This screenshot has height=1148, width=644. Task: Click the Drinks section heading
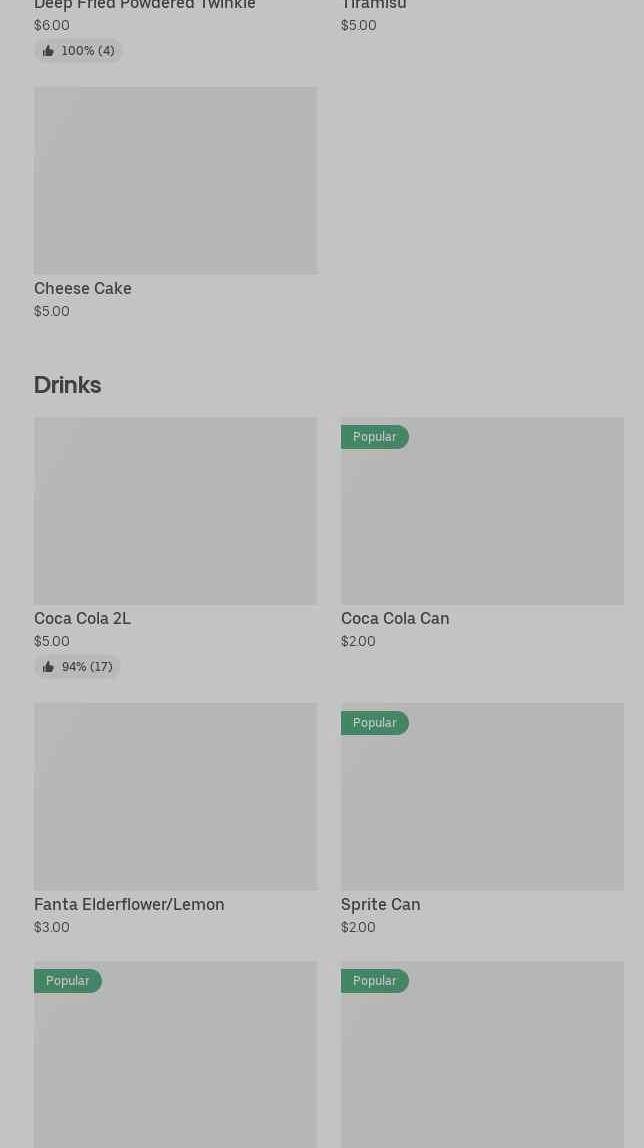67,384
